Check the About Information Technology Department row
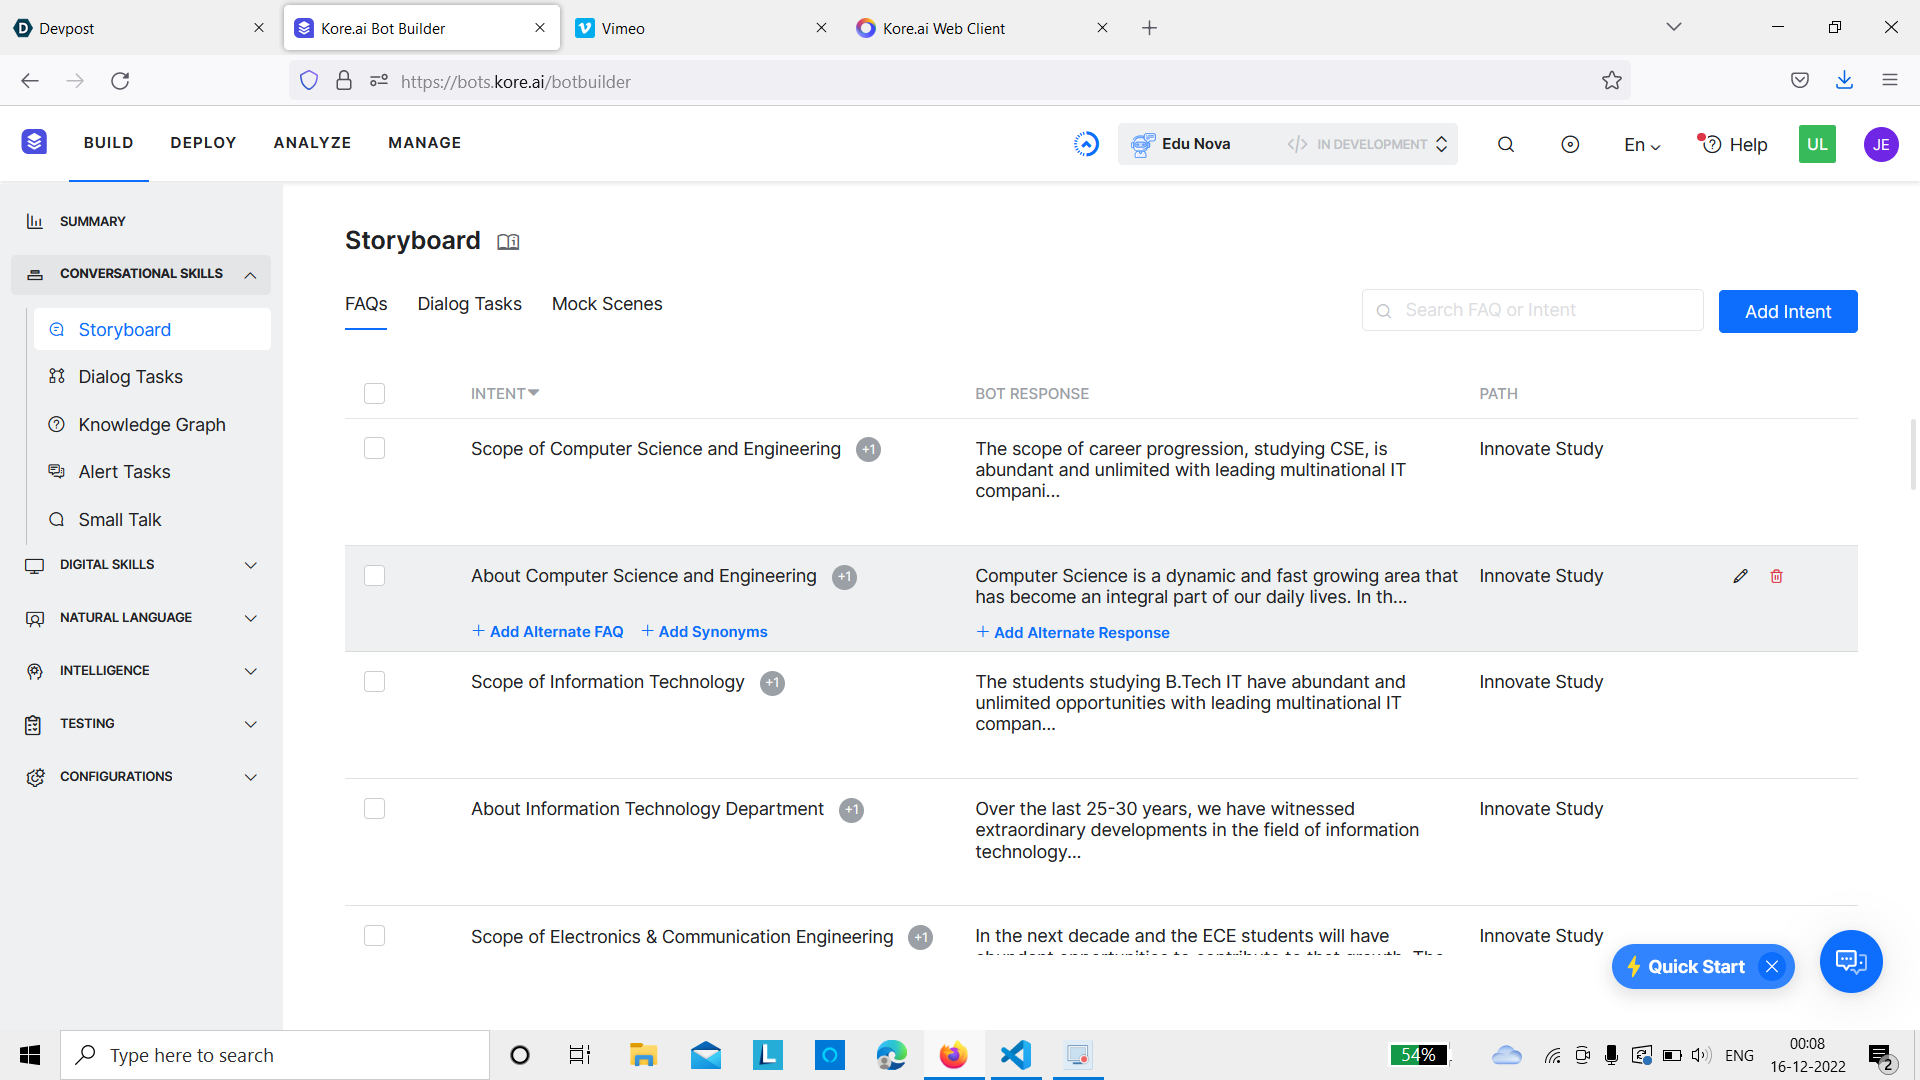Screen dimensions: 1920x1080 [x=374, y=809]
